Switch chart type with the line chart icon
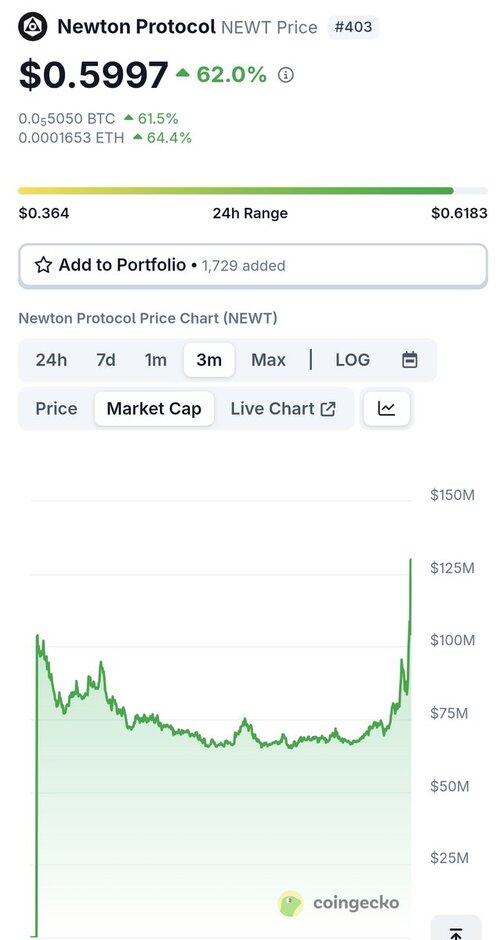The image size is (500, 940). click(387, 409)
